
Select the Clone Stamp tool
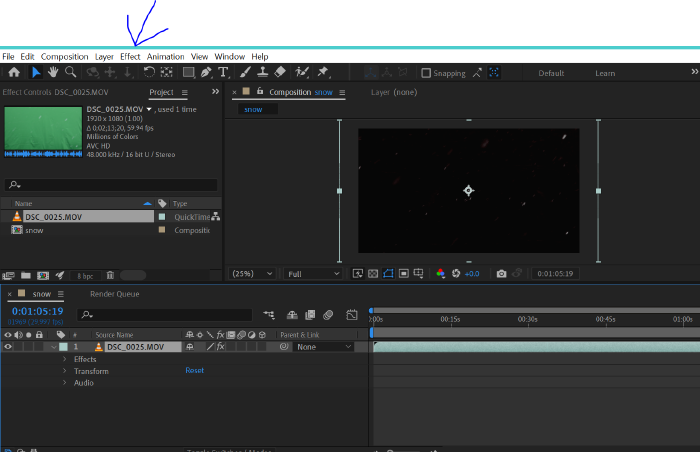[262, 72]
